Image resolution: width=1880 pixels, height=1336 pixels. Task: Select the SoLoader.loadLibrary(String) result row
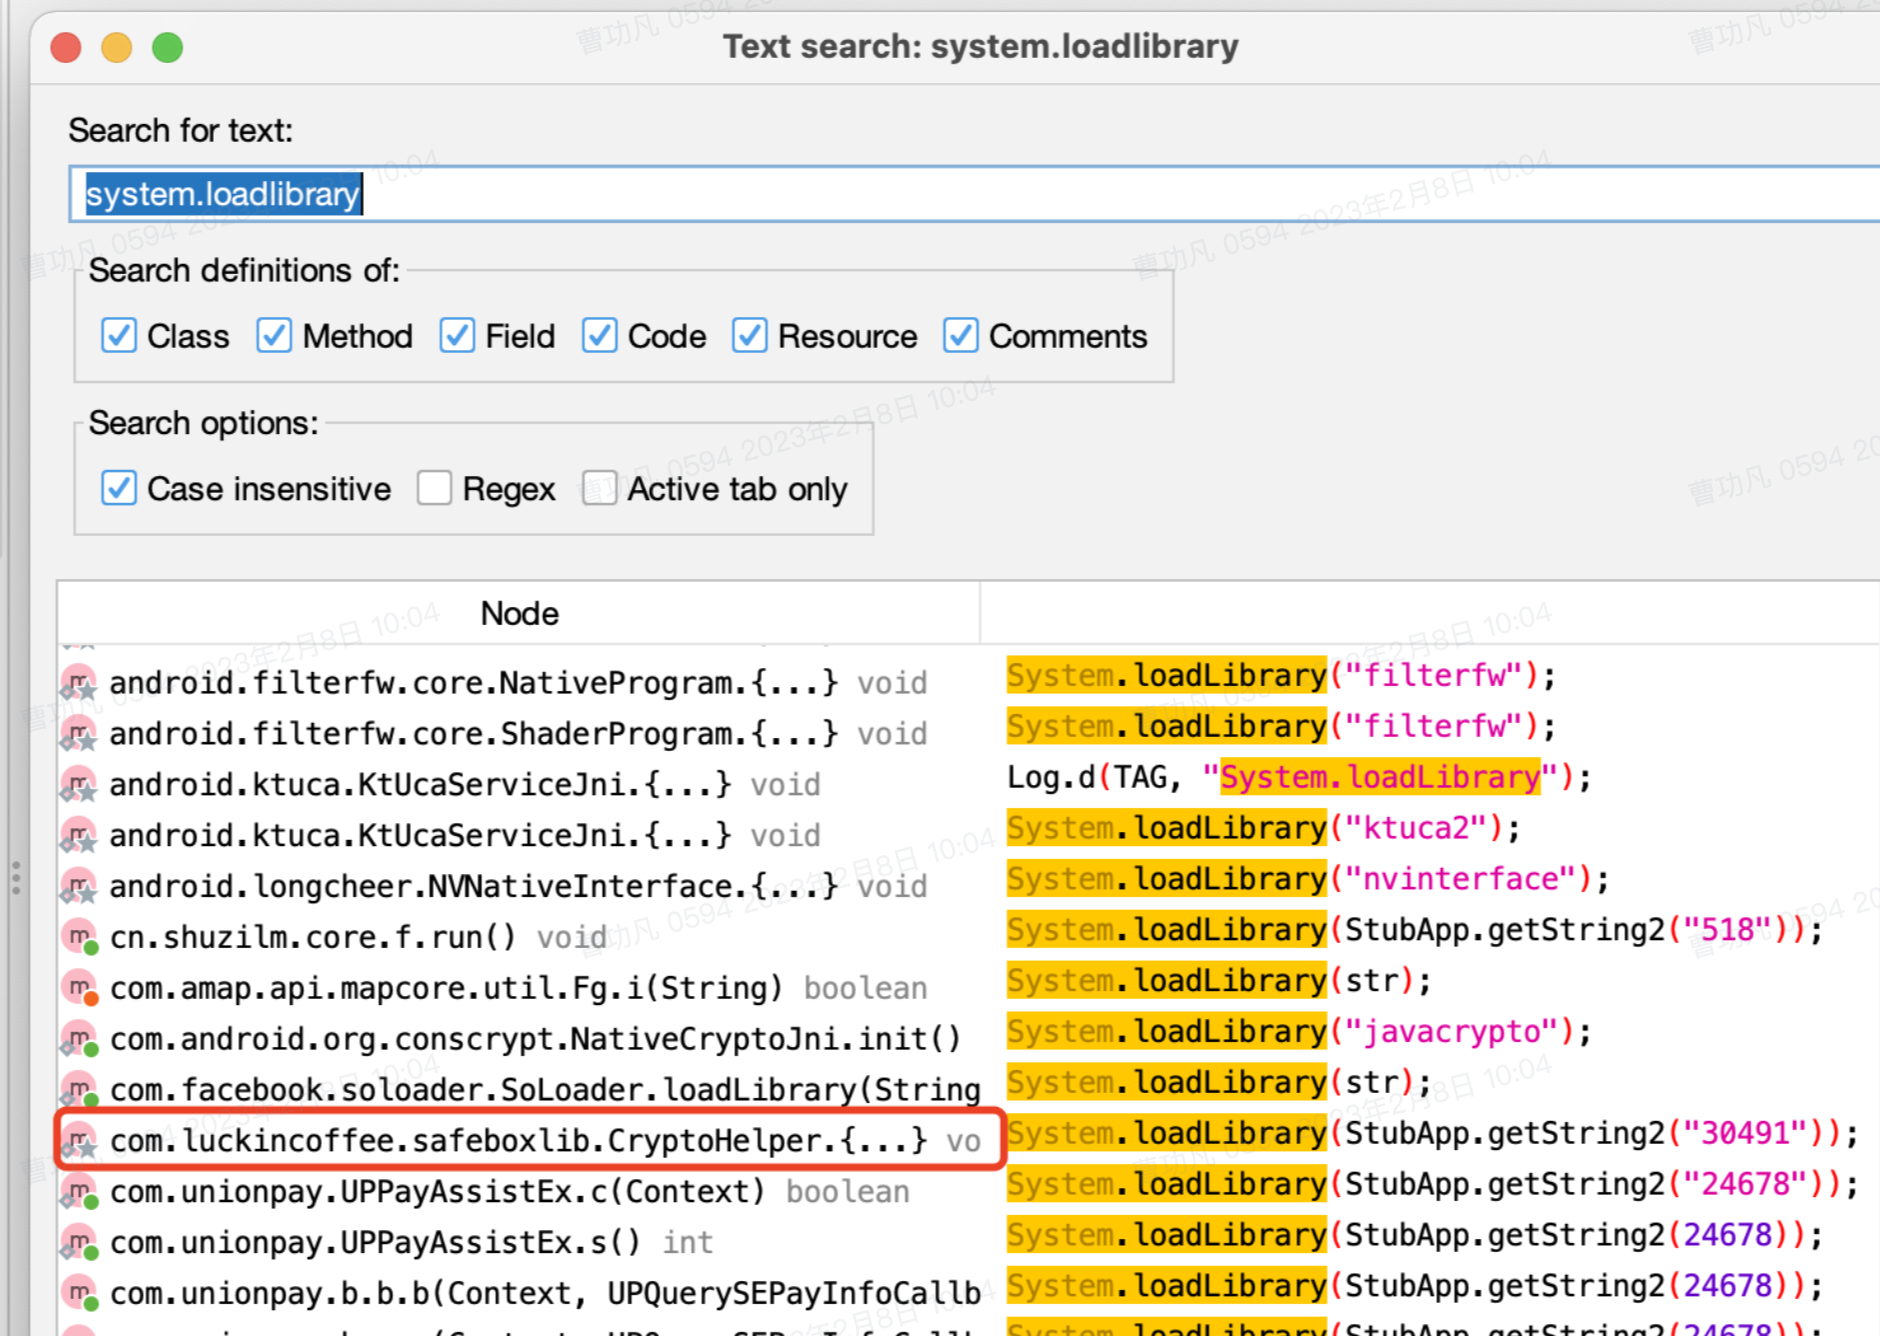(545, 1090)
